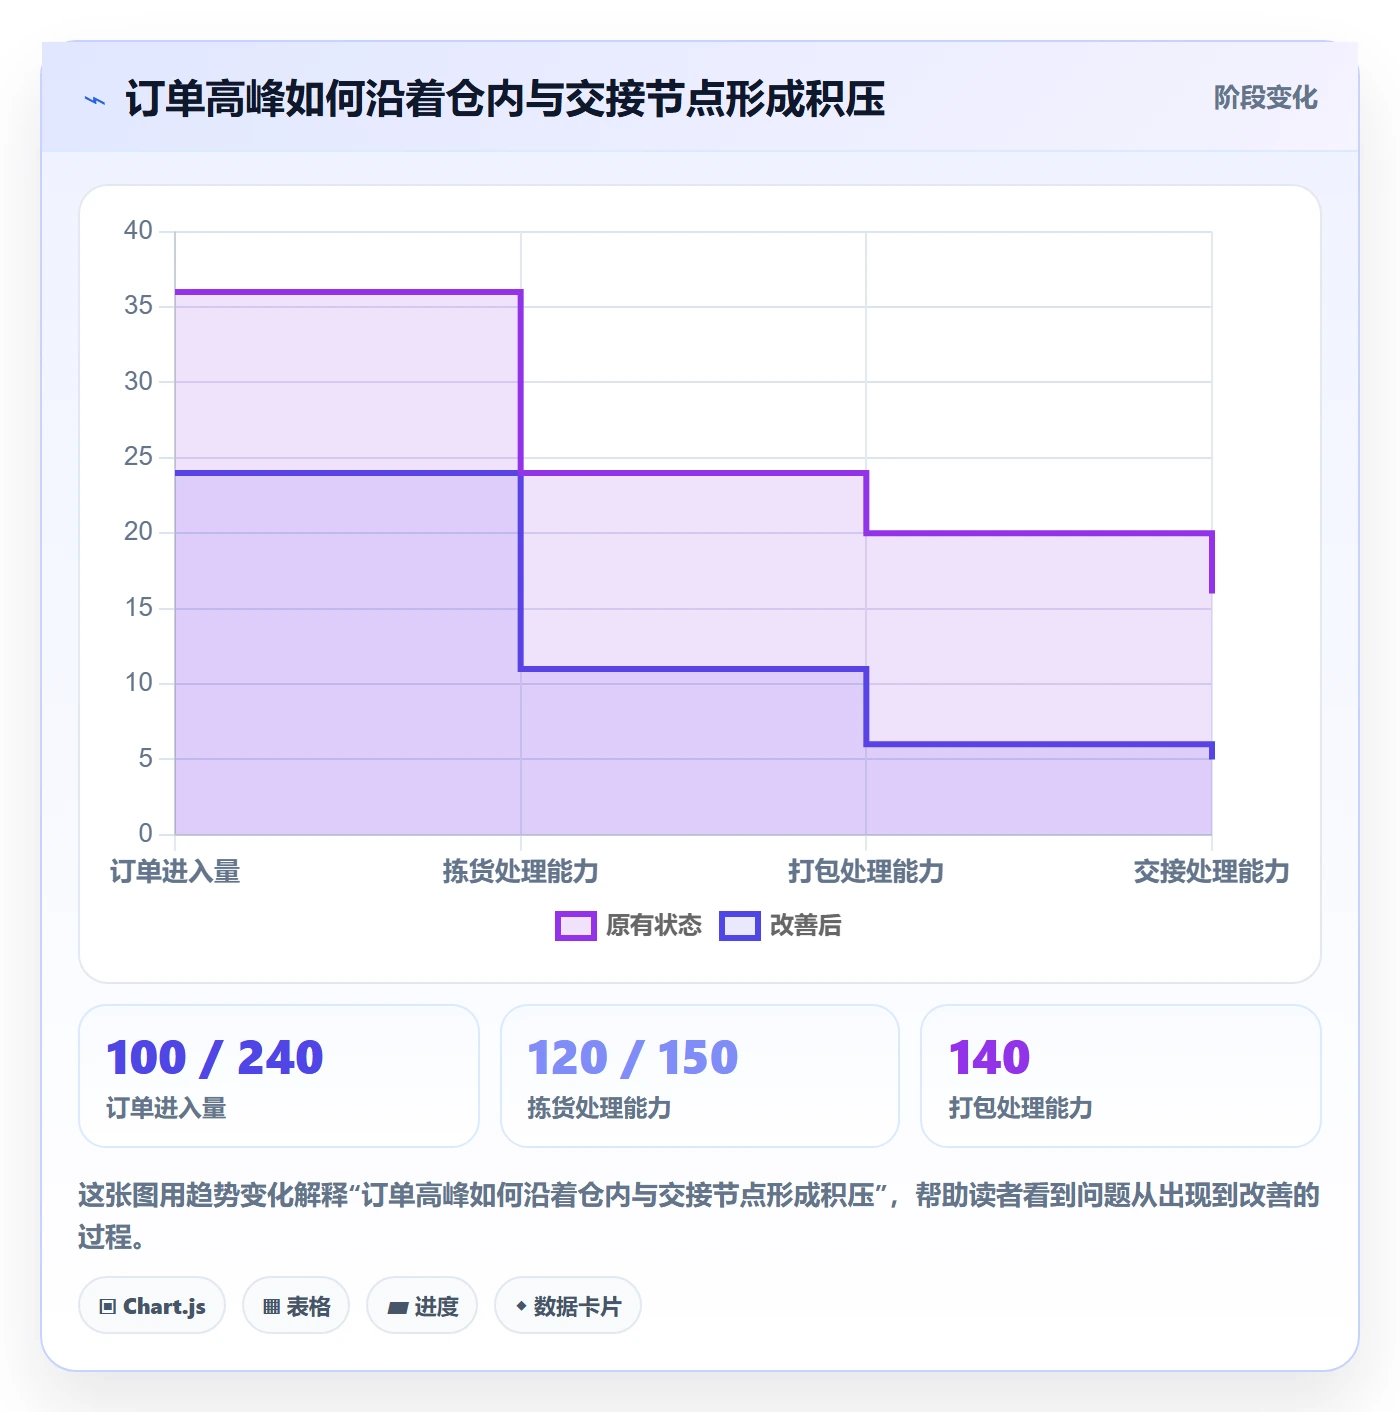Viewport: 1400px width, 1412px height.
Task: Click the purple 原有状态 legend color box
Action: click(576, 926)
